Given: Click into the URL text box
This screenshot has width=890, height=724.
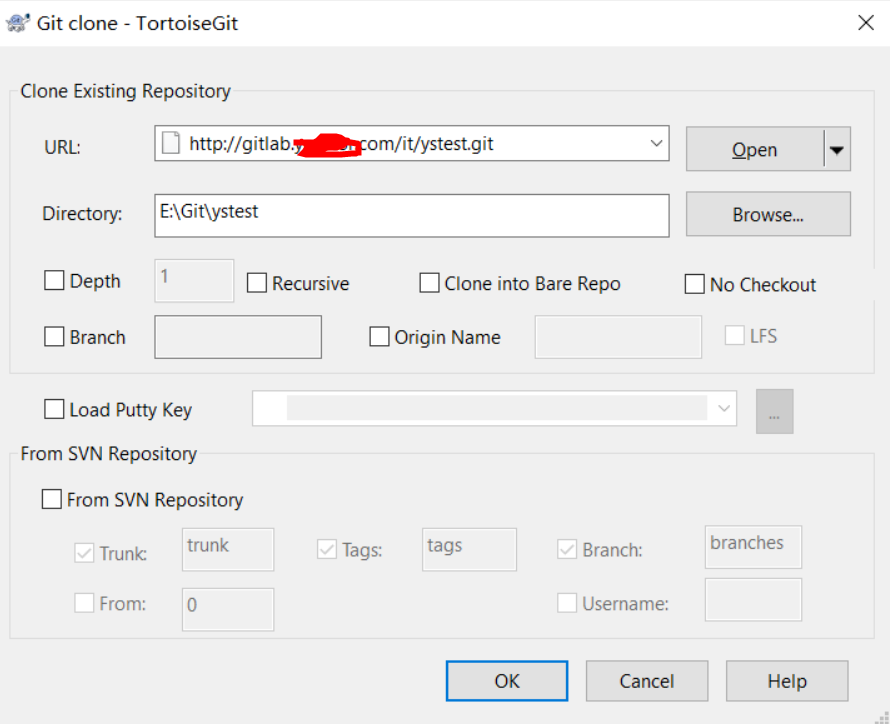Looking at the screenshot, I should 412,143.
